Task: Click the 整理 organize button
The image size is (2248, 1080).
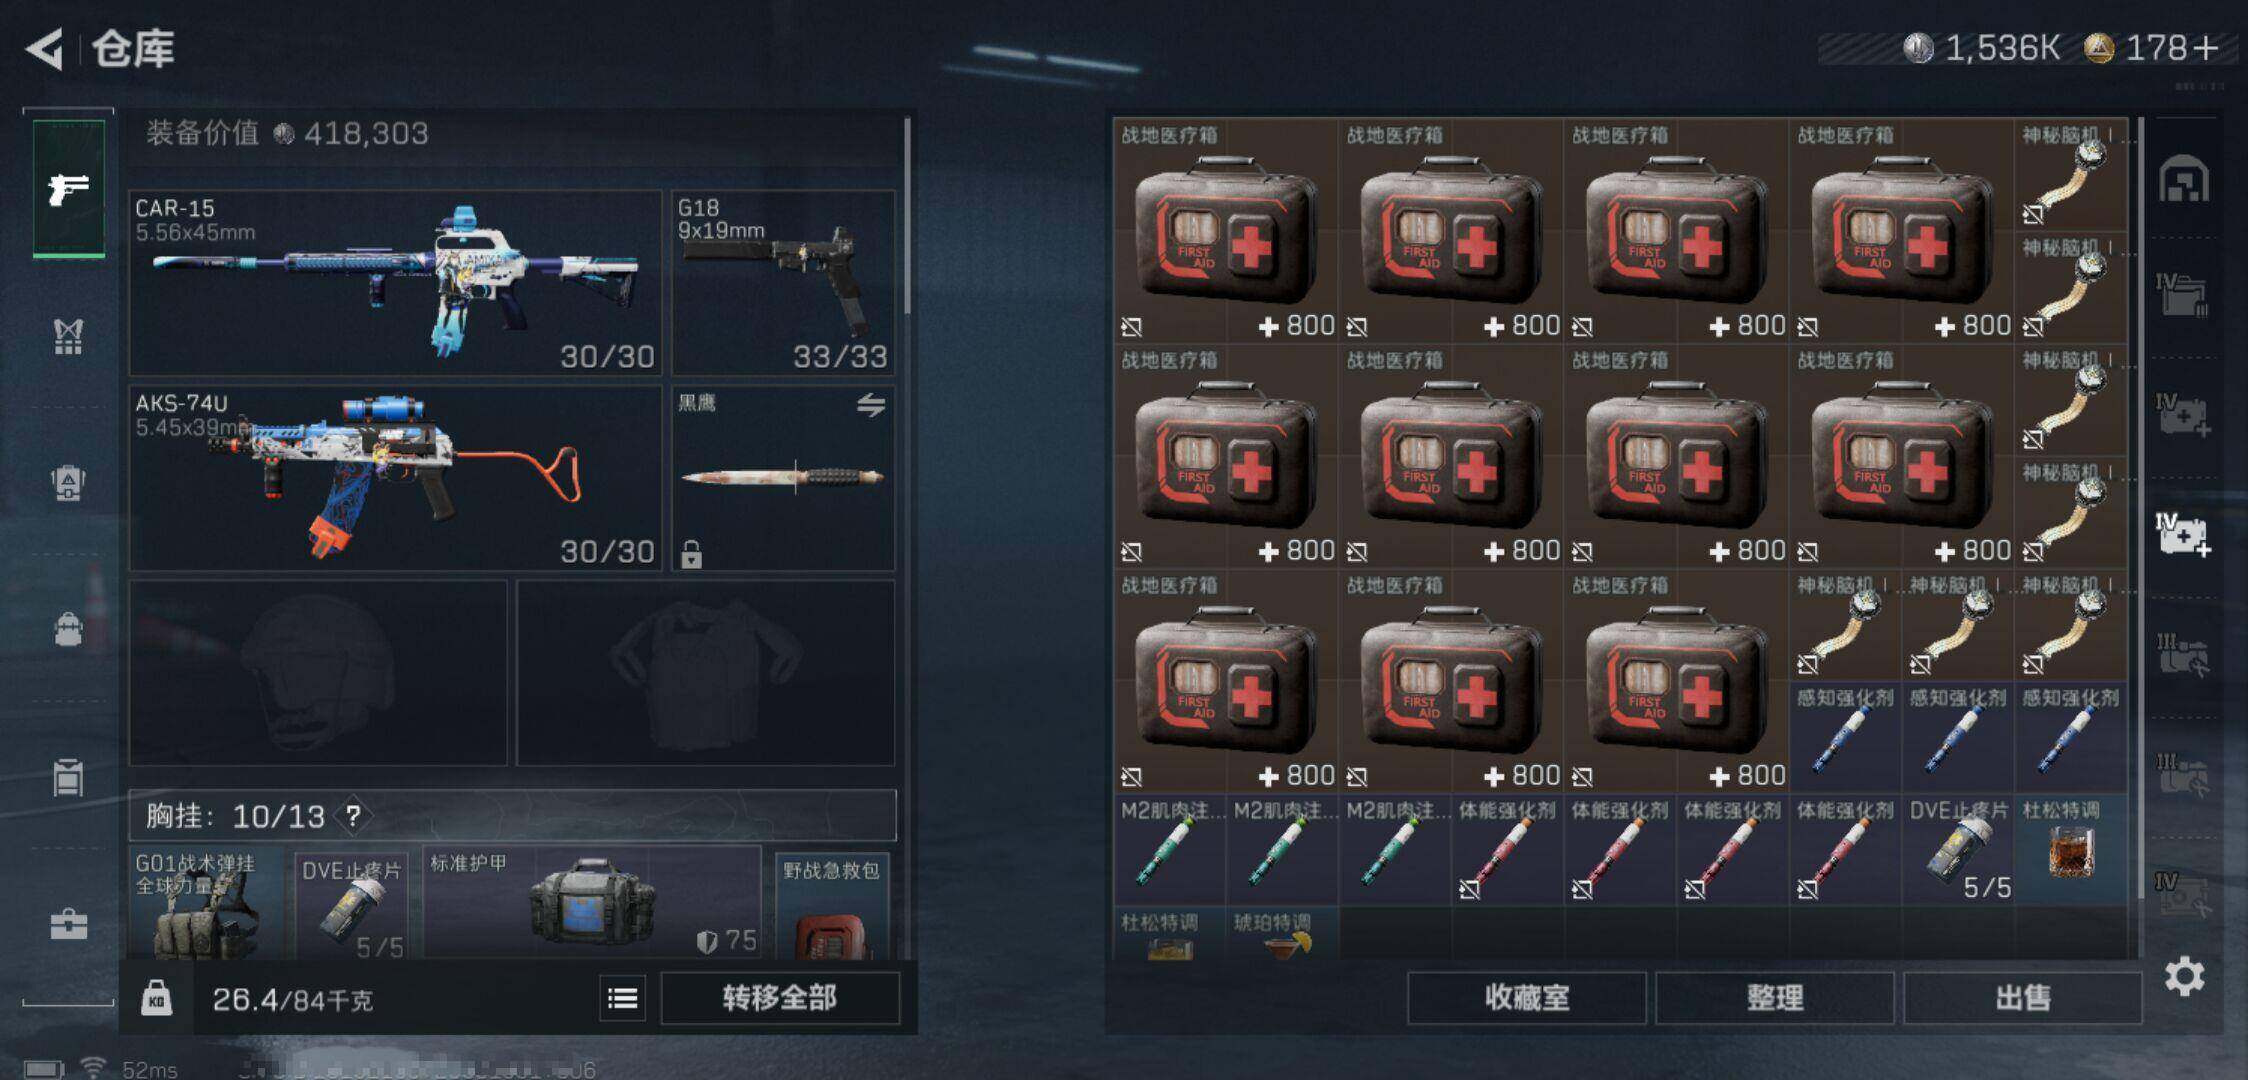Action: (1775, 998)
